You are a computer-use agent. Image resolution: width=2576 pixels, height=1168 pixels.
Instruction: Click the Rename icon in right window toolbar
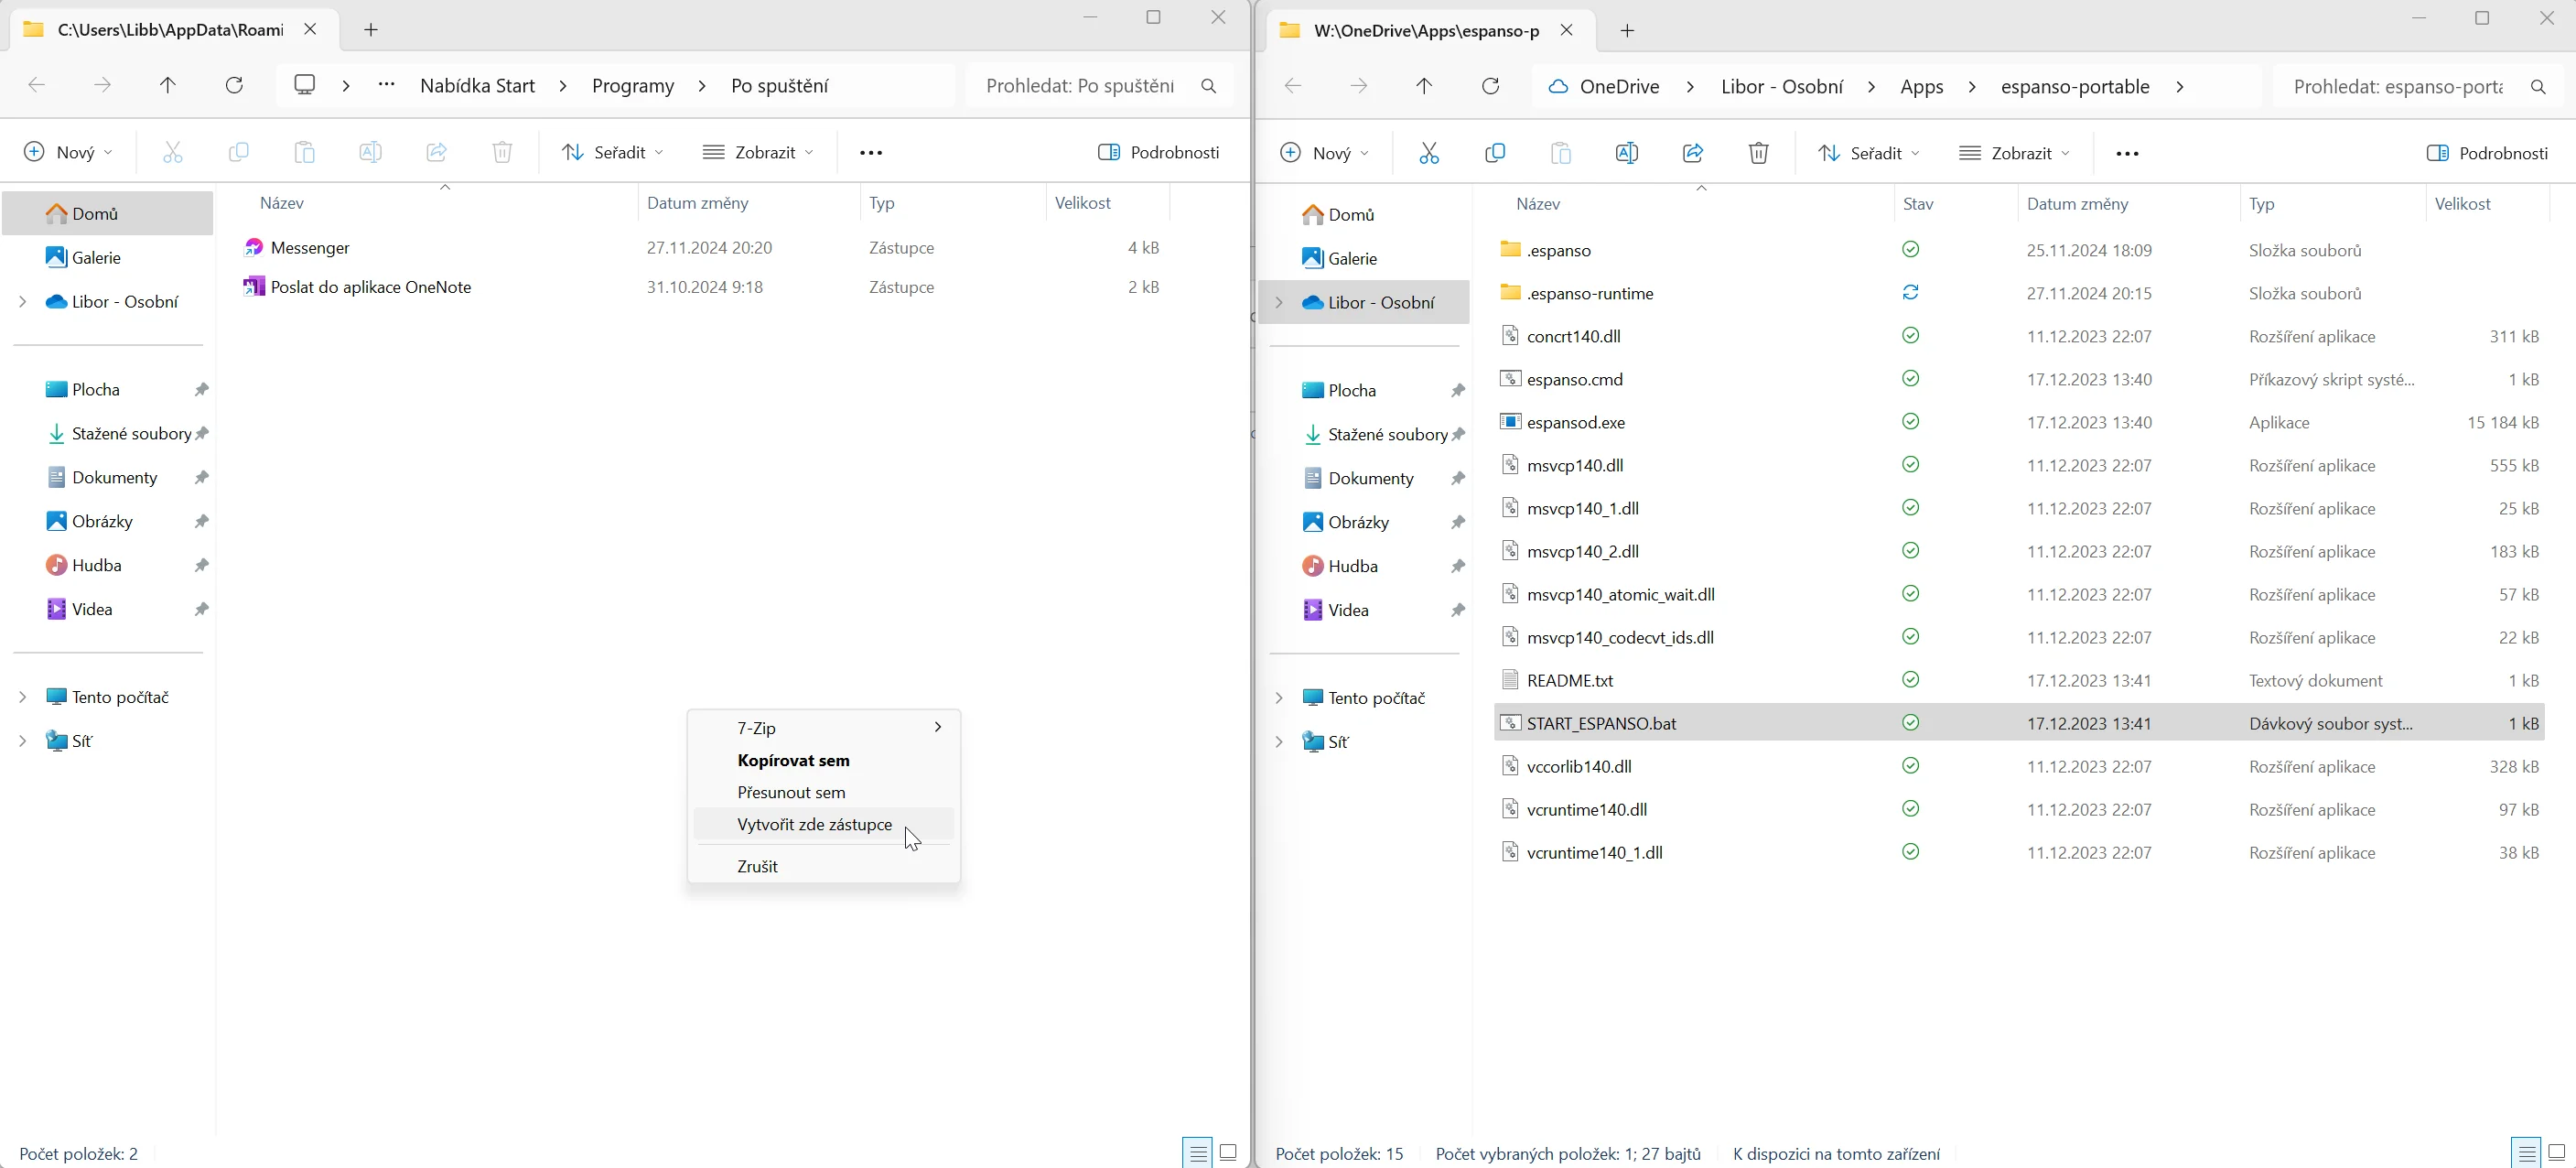[x=1626, y=153]
